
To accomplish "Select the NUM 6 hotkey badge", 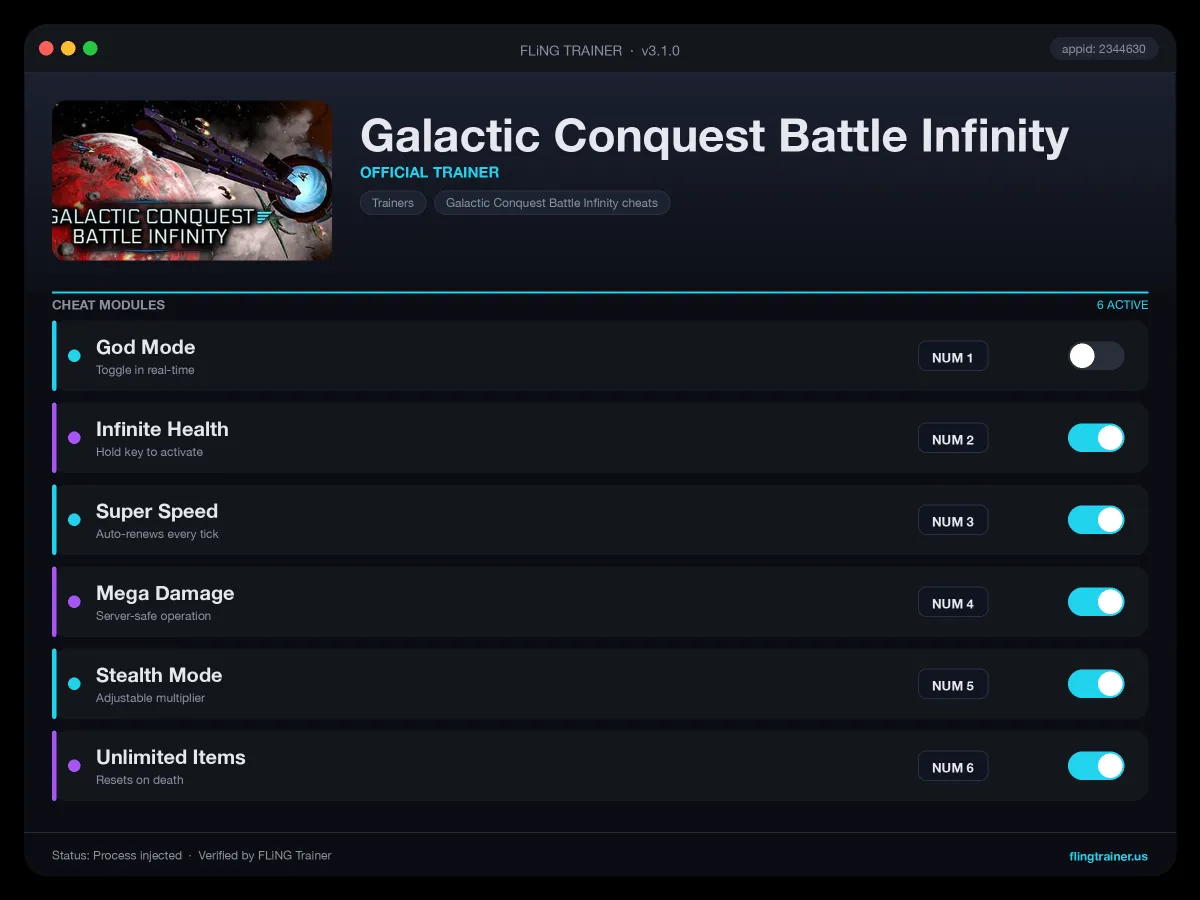I will 953,767.
